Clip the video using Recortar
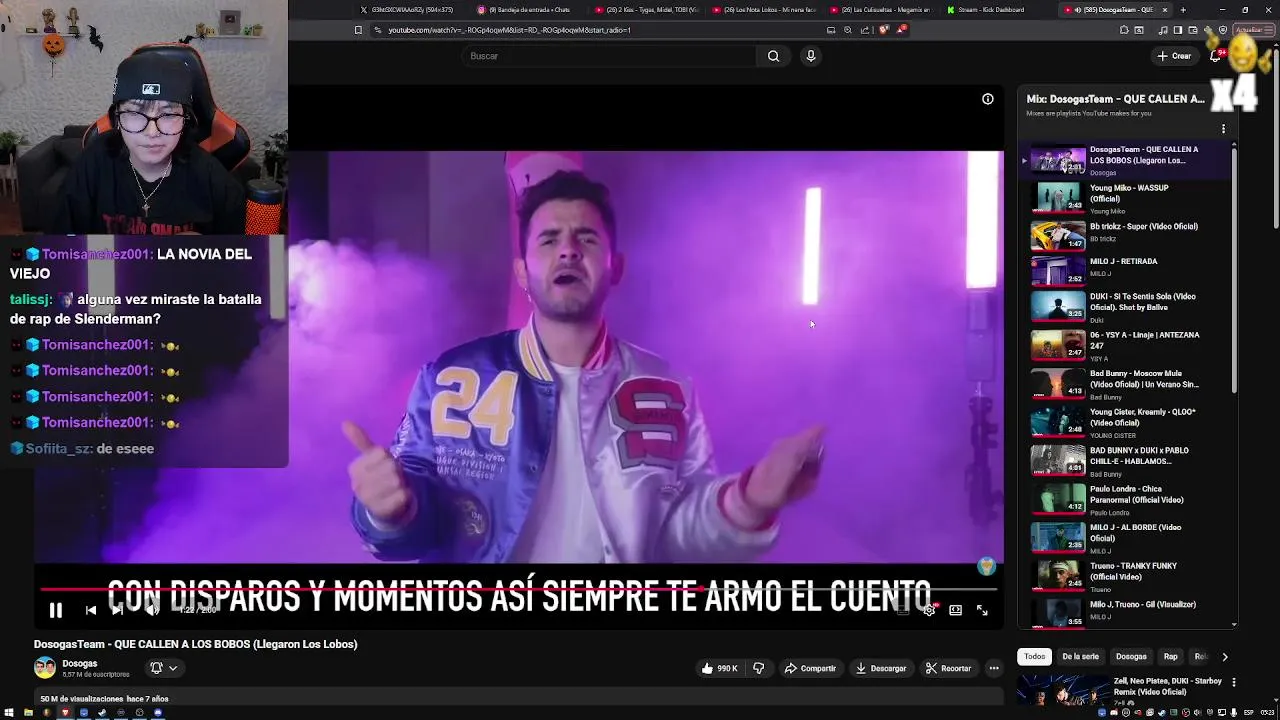This screenshot has height=720, width=1280. 948,668
